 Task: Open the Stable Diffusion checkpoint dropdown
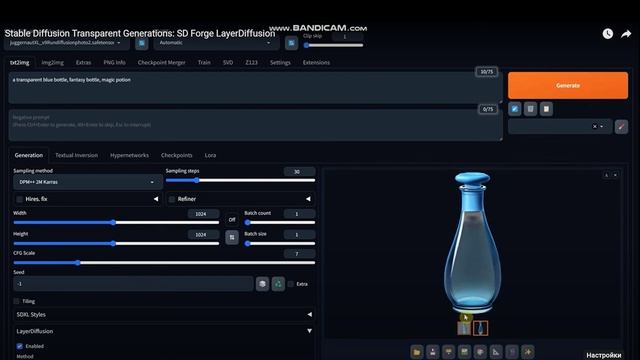tap(67, 43)
